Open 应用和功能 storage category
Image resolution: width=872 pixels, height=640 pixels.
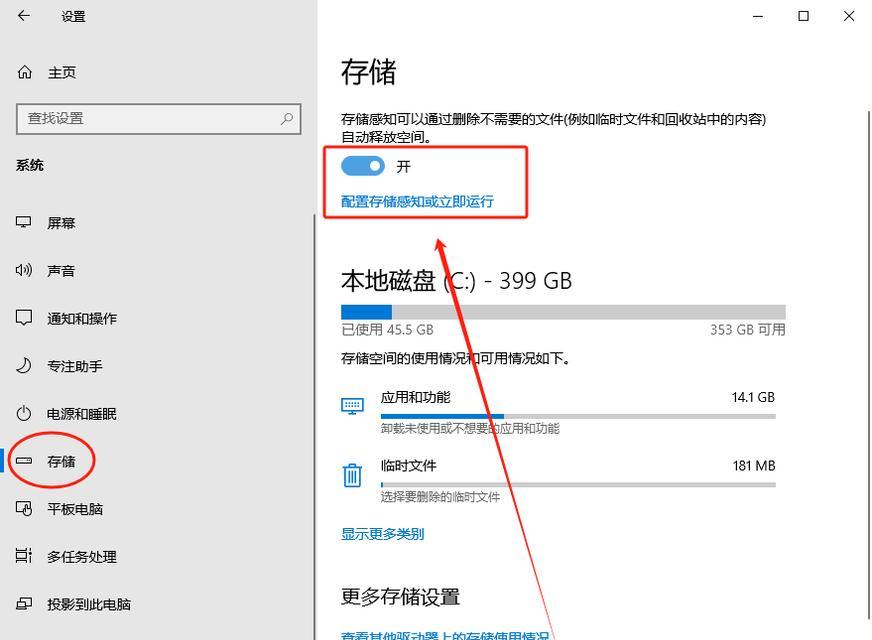tap(558, 412)
